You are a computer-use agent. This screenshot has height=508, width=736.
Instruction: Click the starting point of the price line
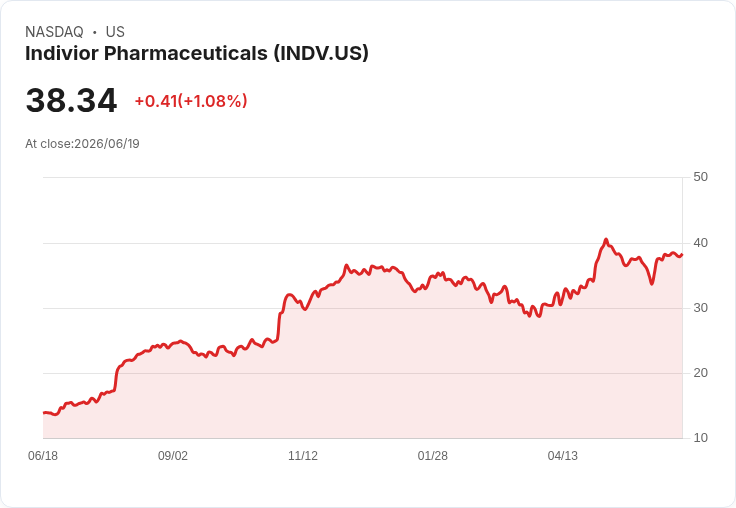pos(44,413)
